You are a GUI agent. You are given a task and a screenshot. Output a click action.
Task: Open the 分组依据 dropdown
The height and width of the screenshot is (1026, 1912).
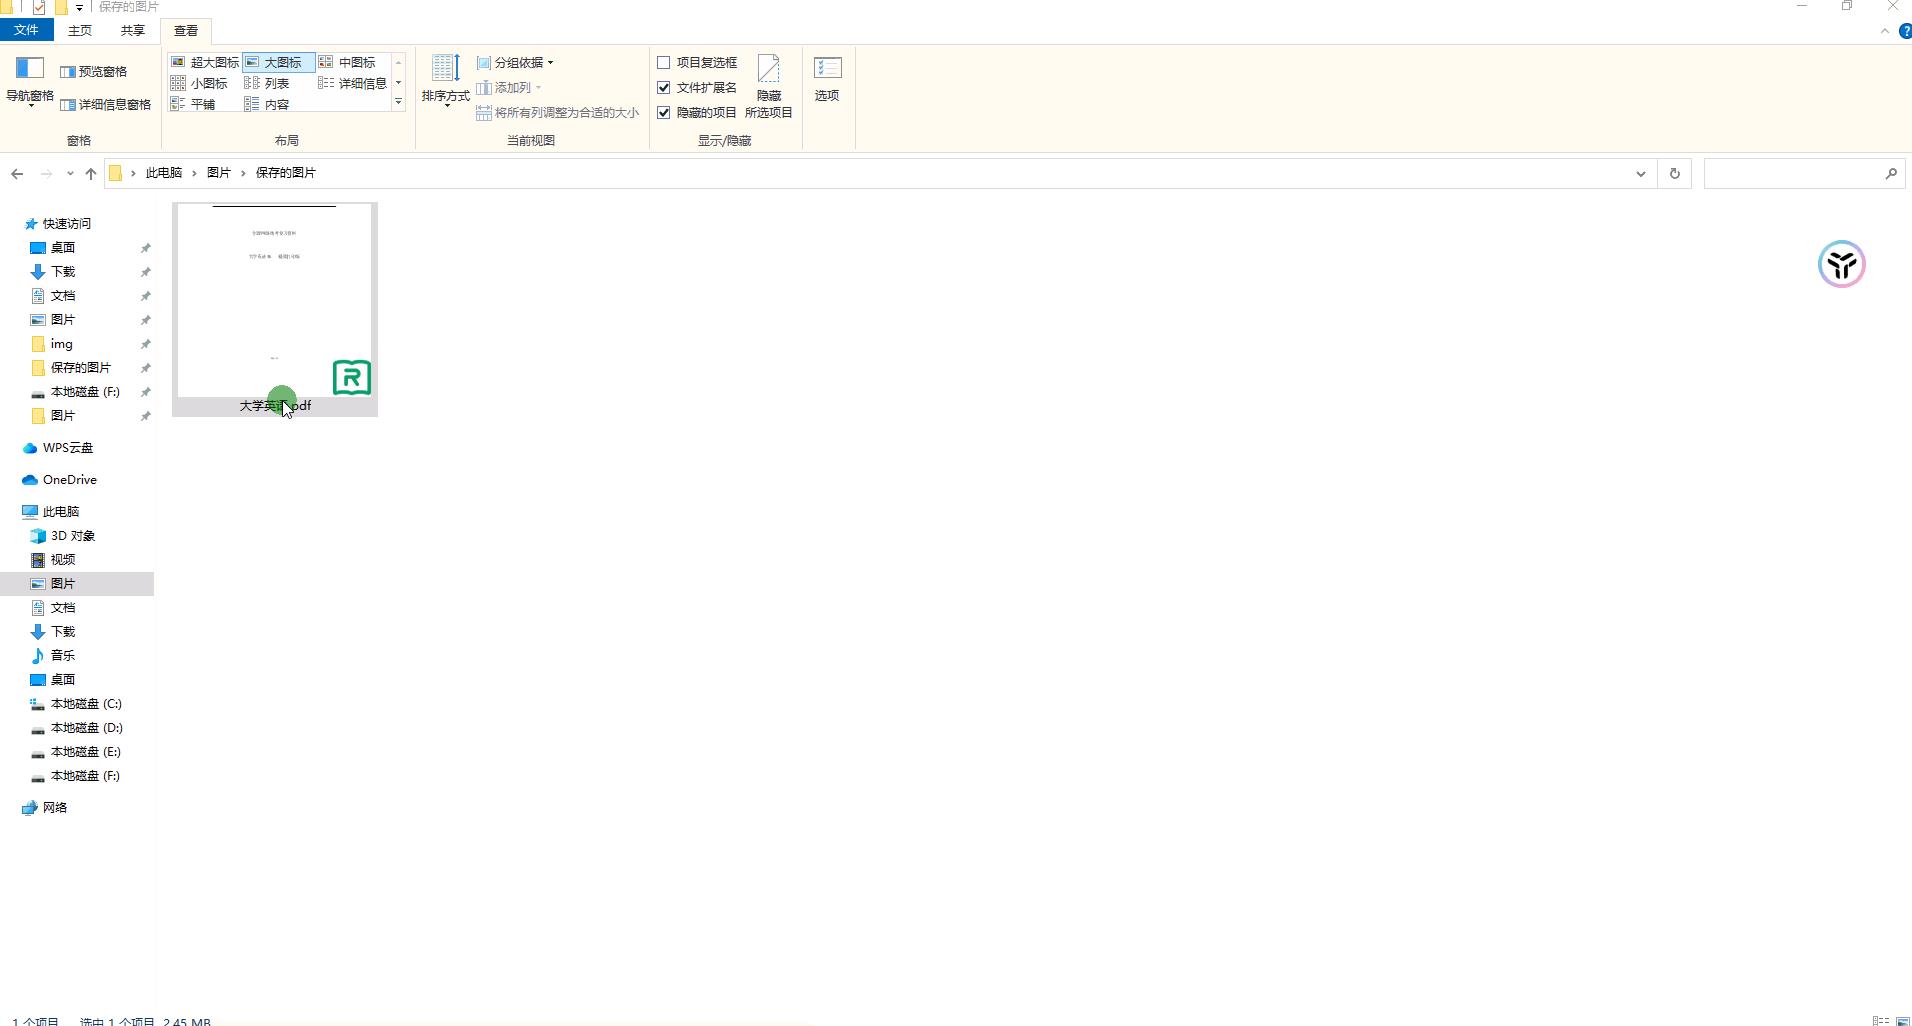pos(515,62)
